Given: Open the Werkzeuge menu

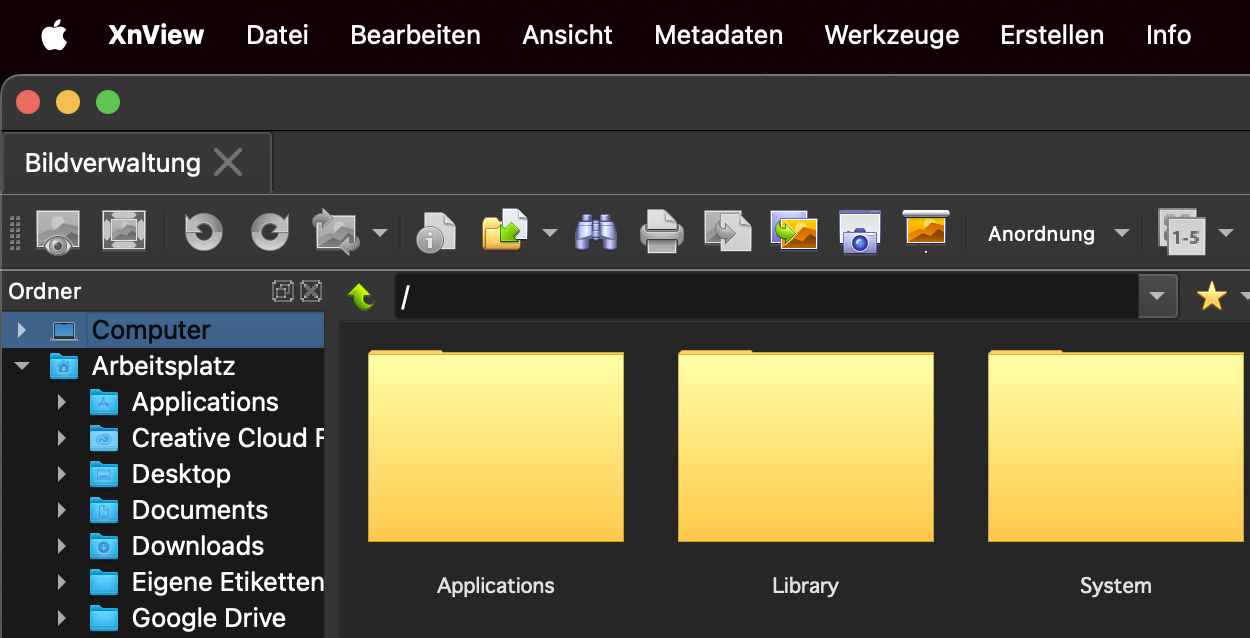Looking at the screenshot, I should tap(891, 36).
